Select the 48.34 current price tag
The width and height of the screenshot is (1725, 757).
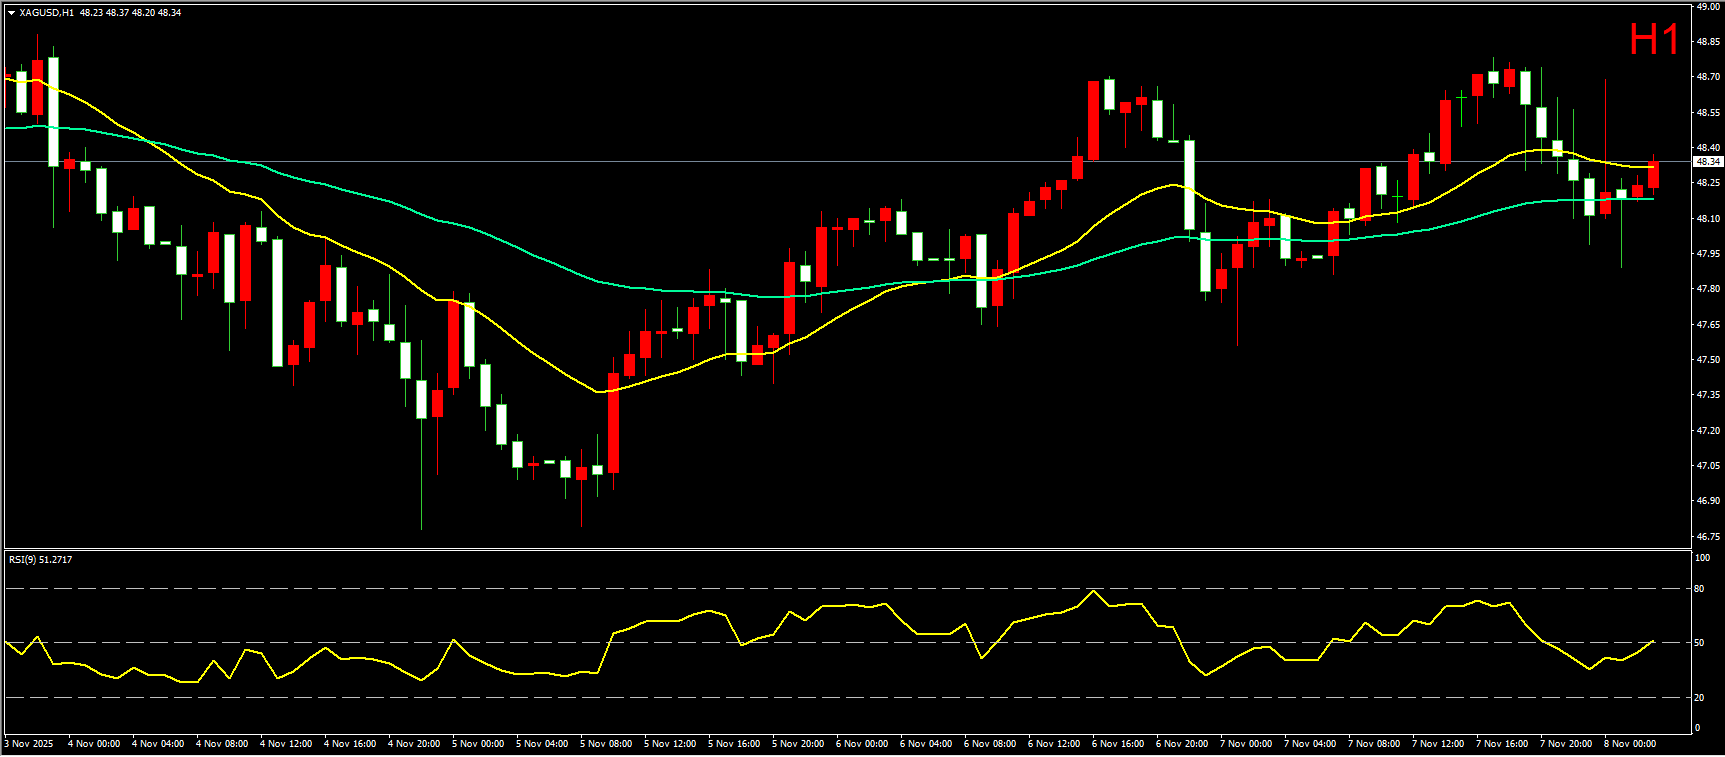[x=1707, y=161]
